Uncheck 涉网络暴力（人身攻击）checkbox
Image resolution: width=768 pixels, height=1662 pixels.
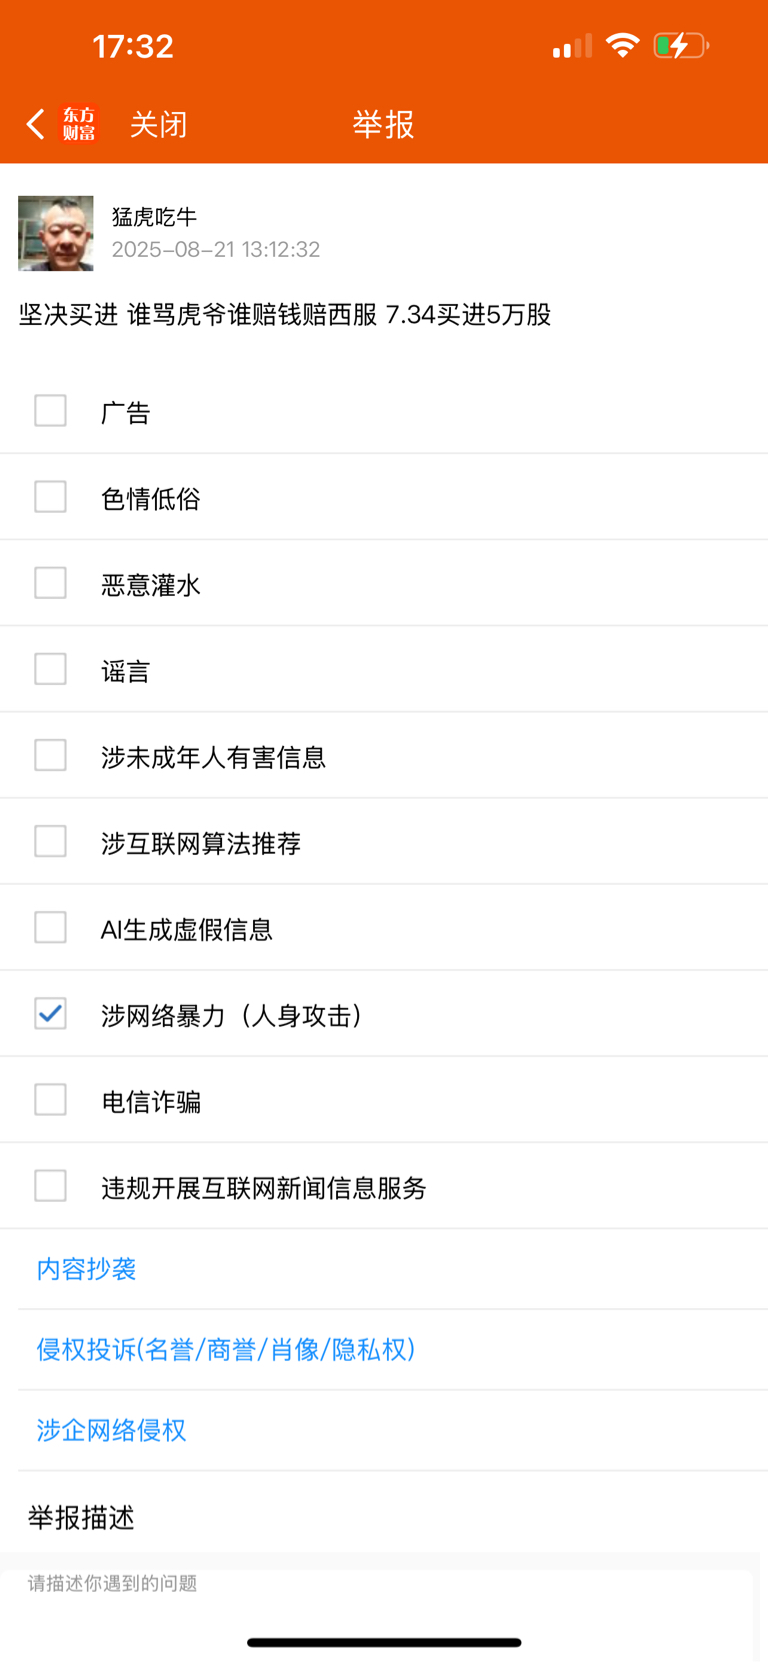[x=50, y=1013]
